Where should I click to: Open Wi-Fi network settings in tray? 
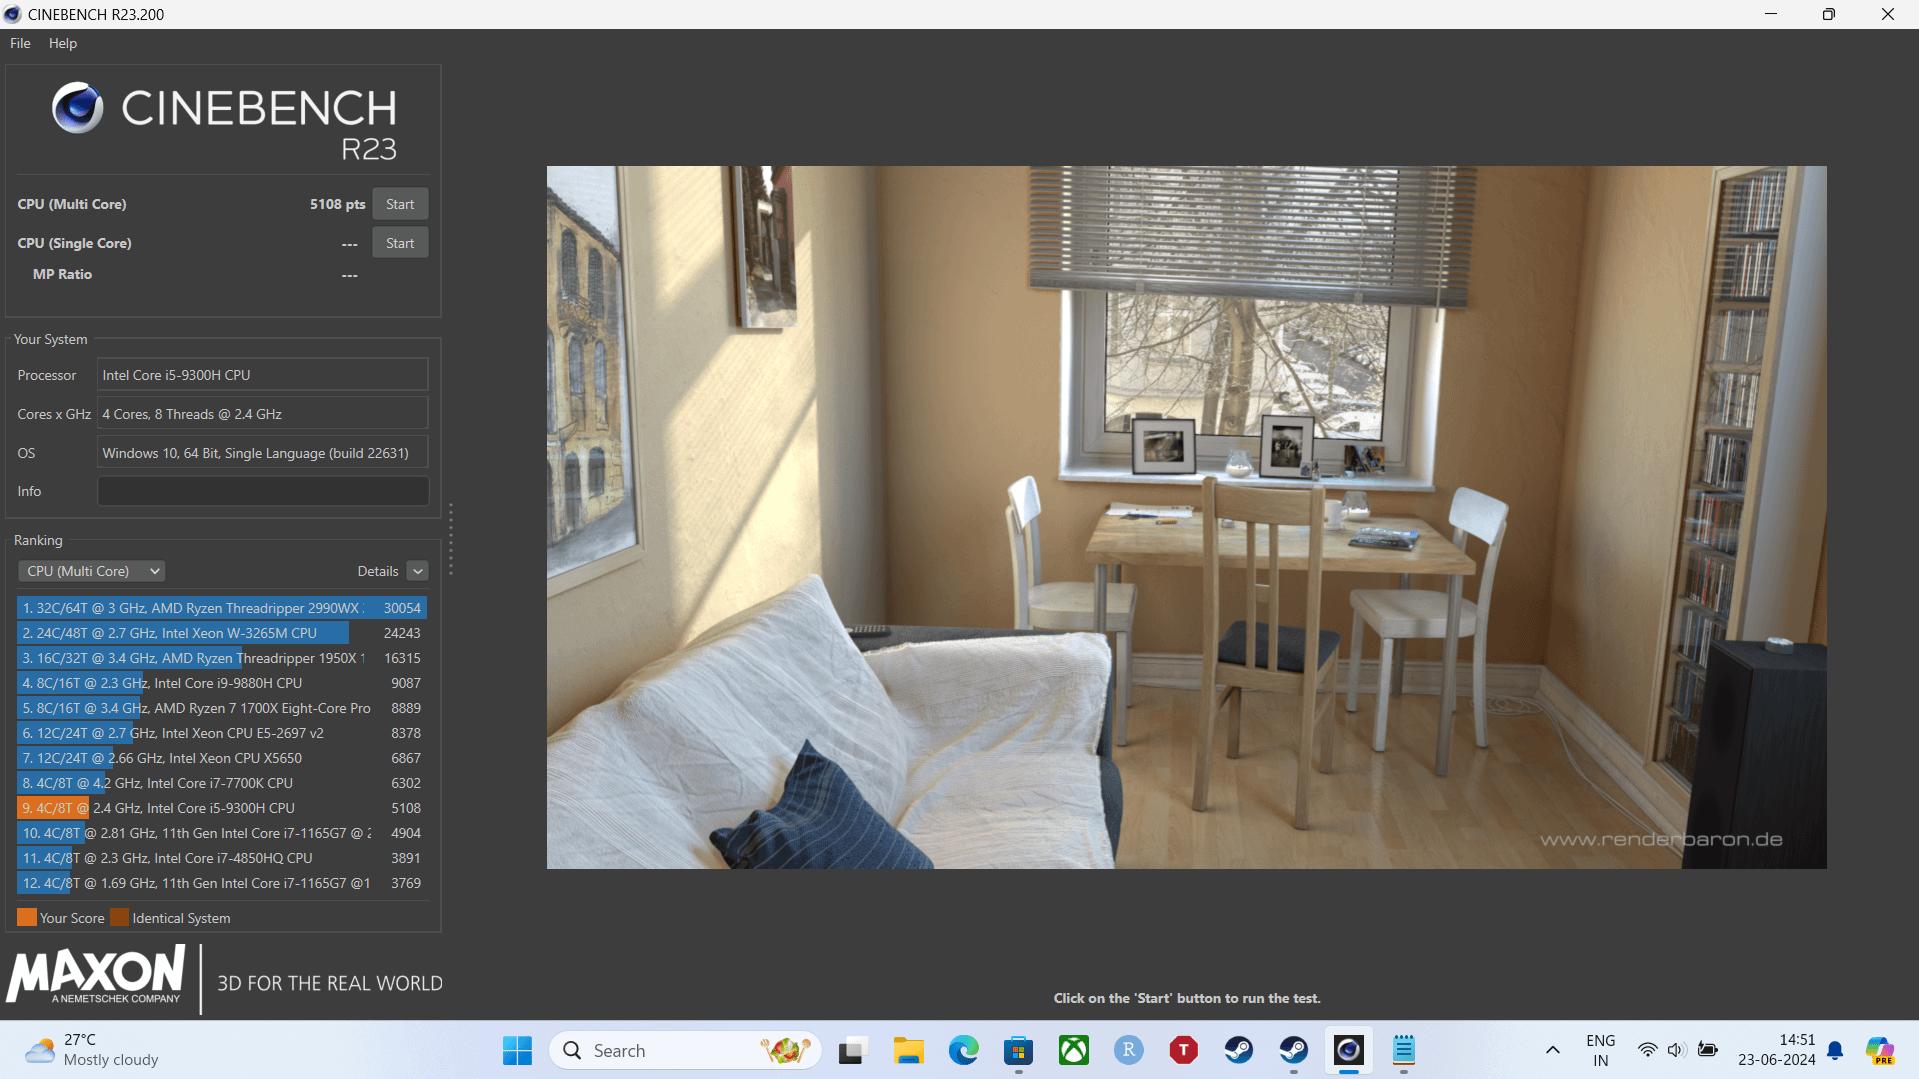coord(1647,1050)
